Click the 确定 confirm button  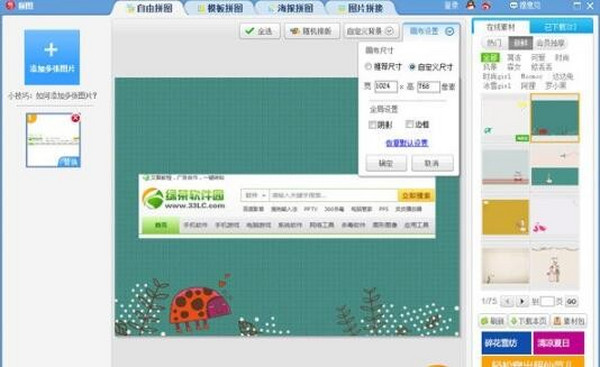click(x=386, y=163)
